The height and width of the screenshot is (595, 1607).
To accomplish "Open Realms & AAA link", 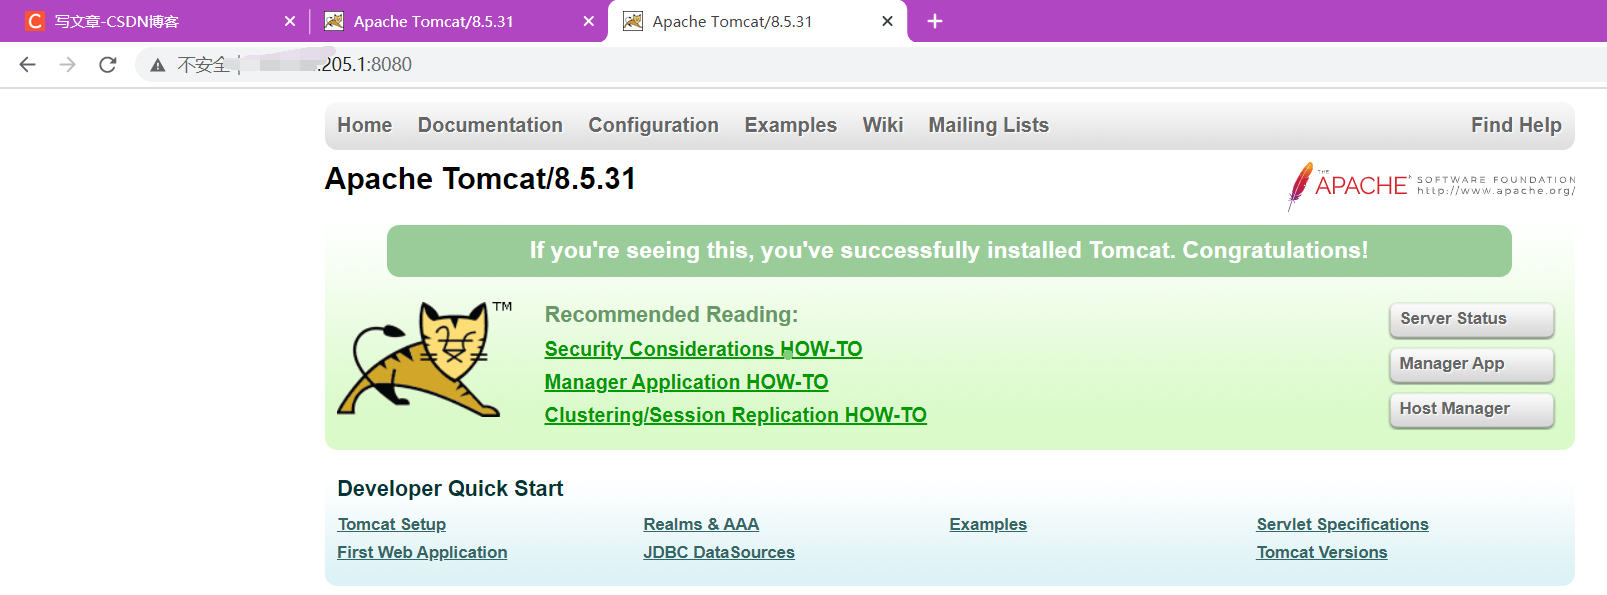I will pyautogui.click(x=701, y=524).
